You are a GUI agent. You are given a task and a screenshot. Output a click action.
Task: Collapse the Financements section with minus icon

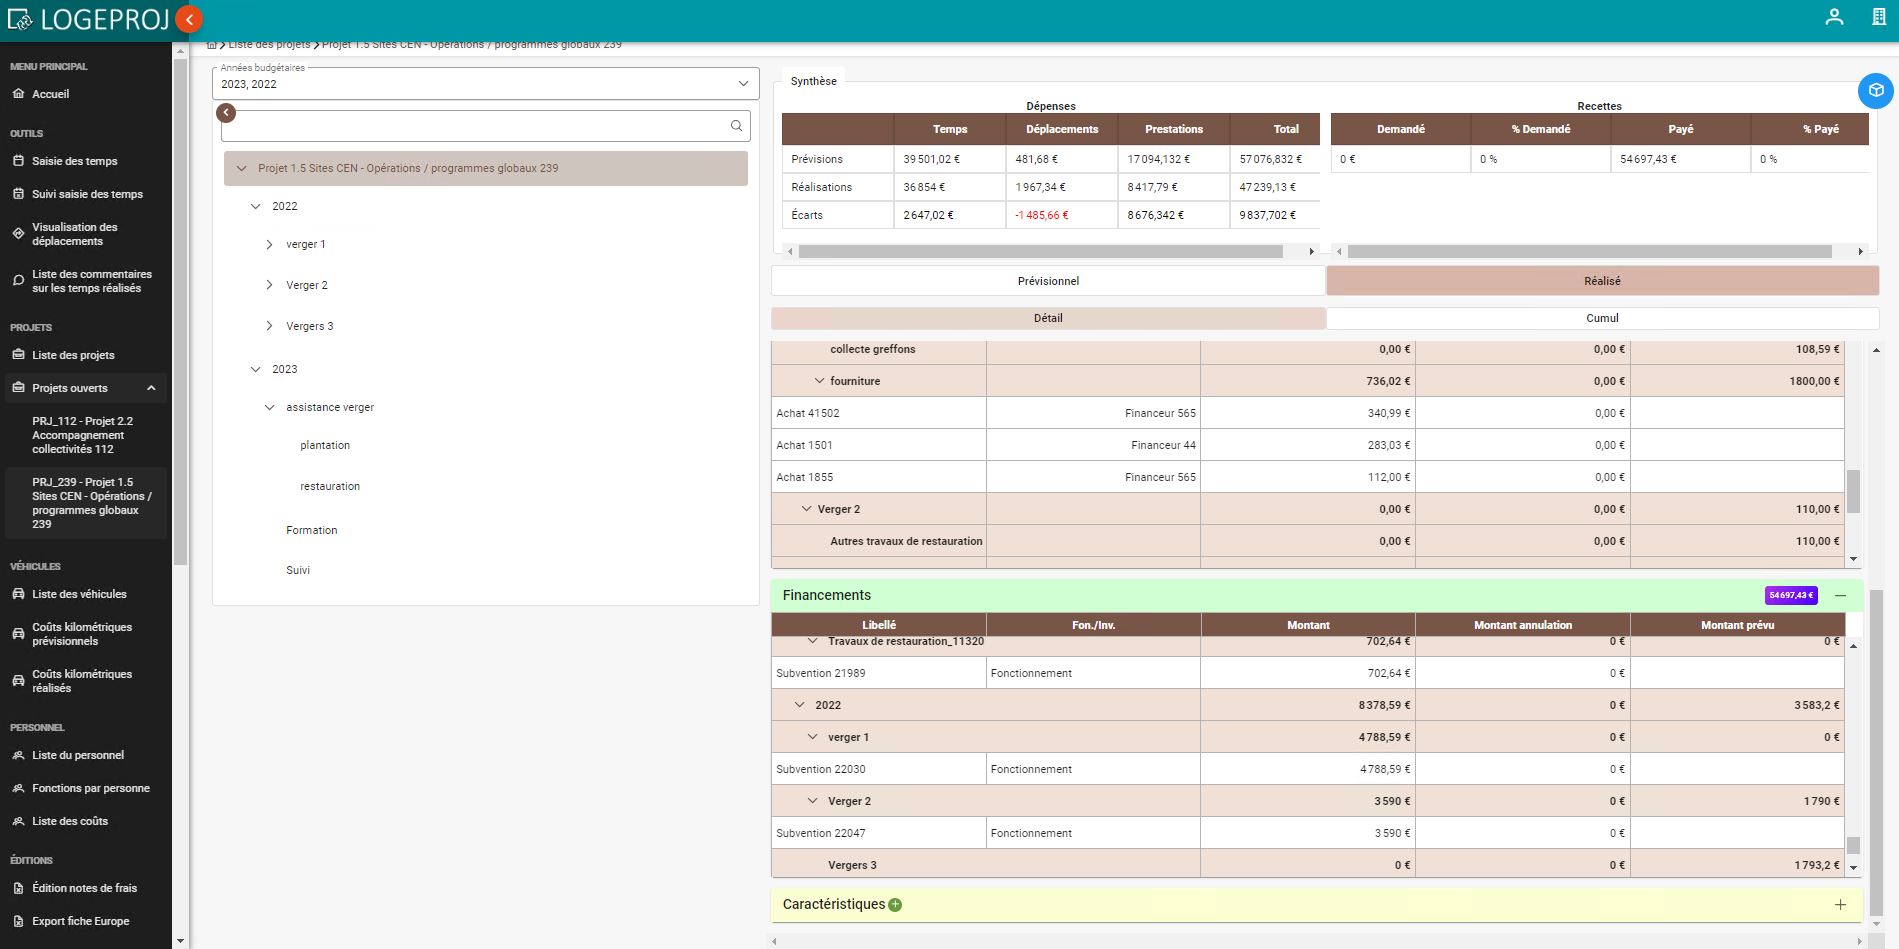tap(1840, 596)
